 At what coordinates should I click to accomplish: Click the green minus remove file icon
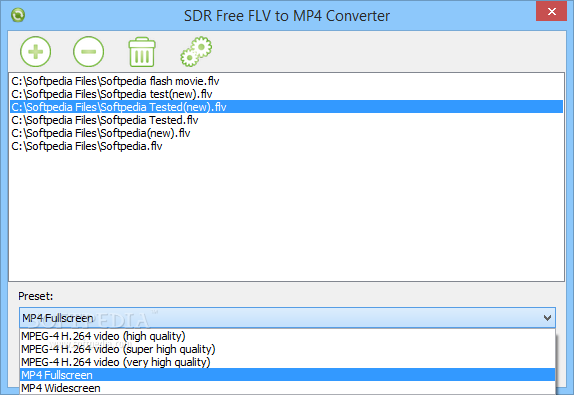[x=88, y=52]
